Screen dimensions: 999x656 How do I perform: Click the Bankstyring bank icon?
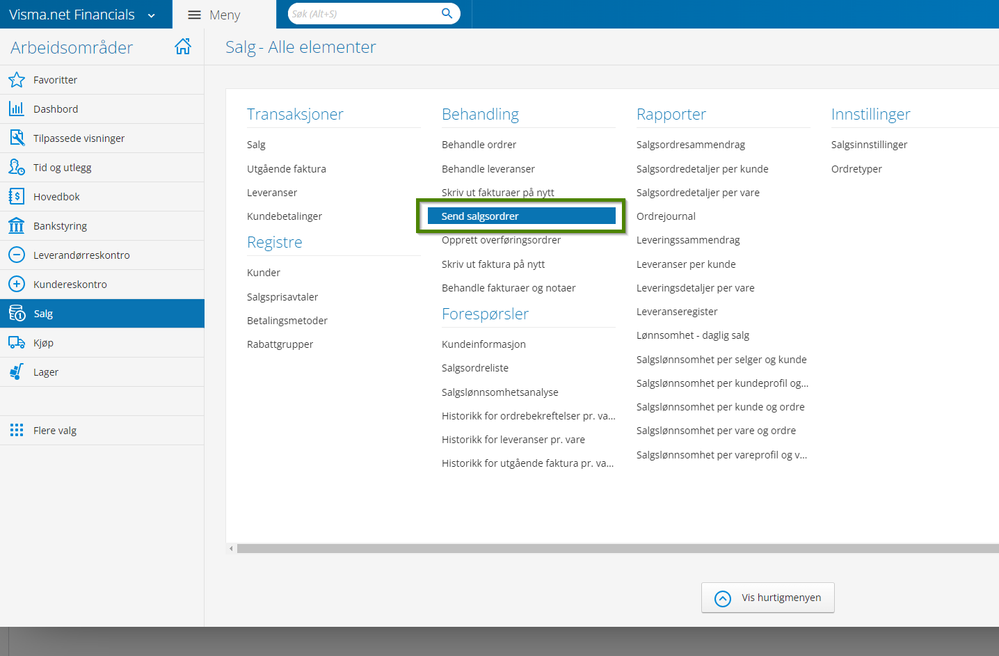click(x=17, y=225)
